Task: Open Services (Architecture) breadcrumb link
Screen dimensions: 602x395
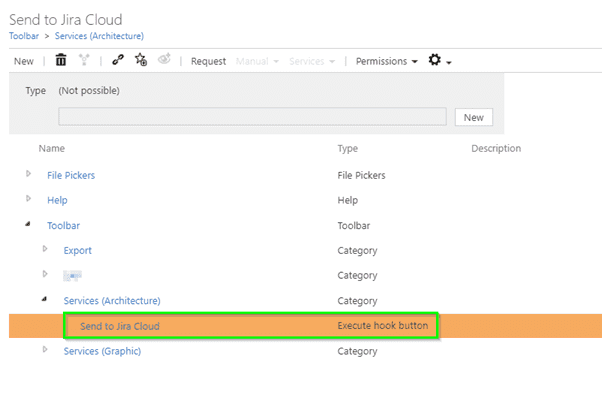Action: 99,36
